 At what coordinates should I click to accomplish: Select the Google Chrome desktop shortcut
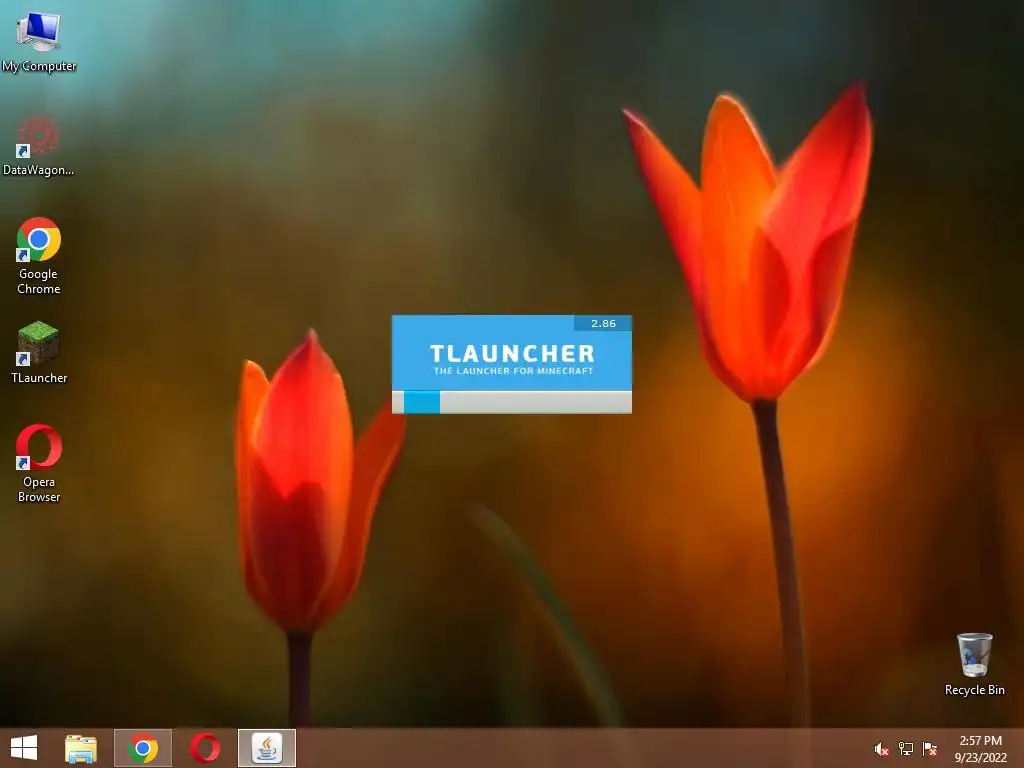(x=39, y=255)
